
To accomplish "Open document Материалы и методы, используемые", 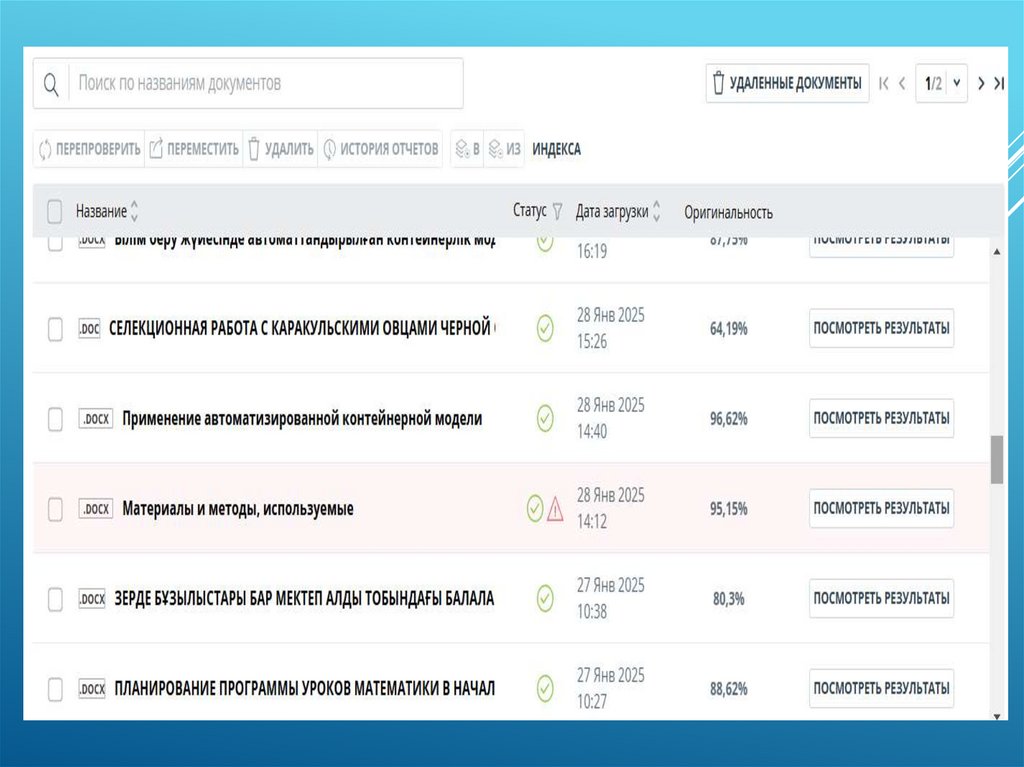I will point(238,509).
